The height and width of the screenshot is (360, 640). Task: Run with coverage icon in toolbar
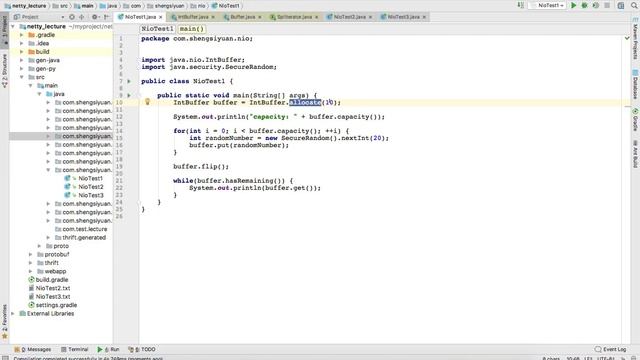(x=596, y=6)
